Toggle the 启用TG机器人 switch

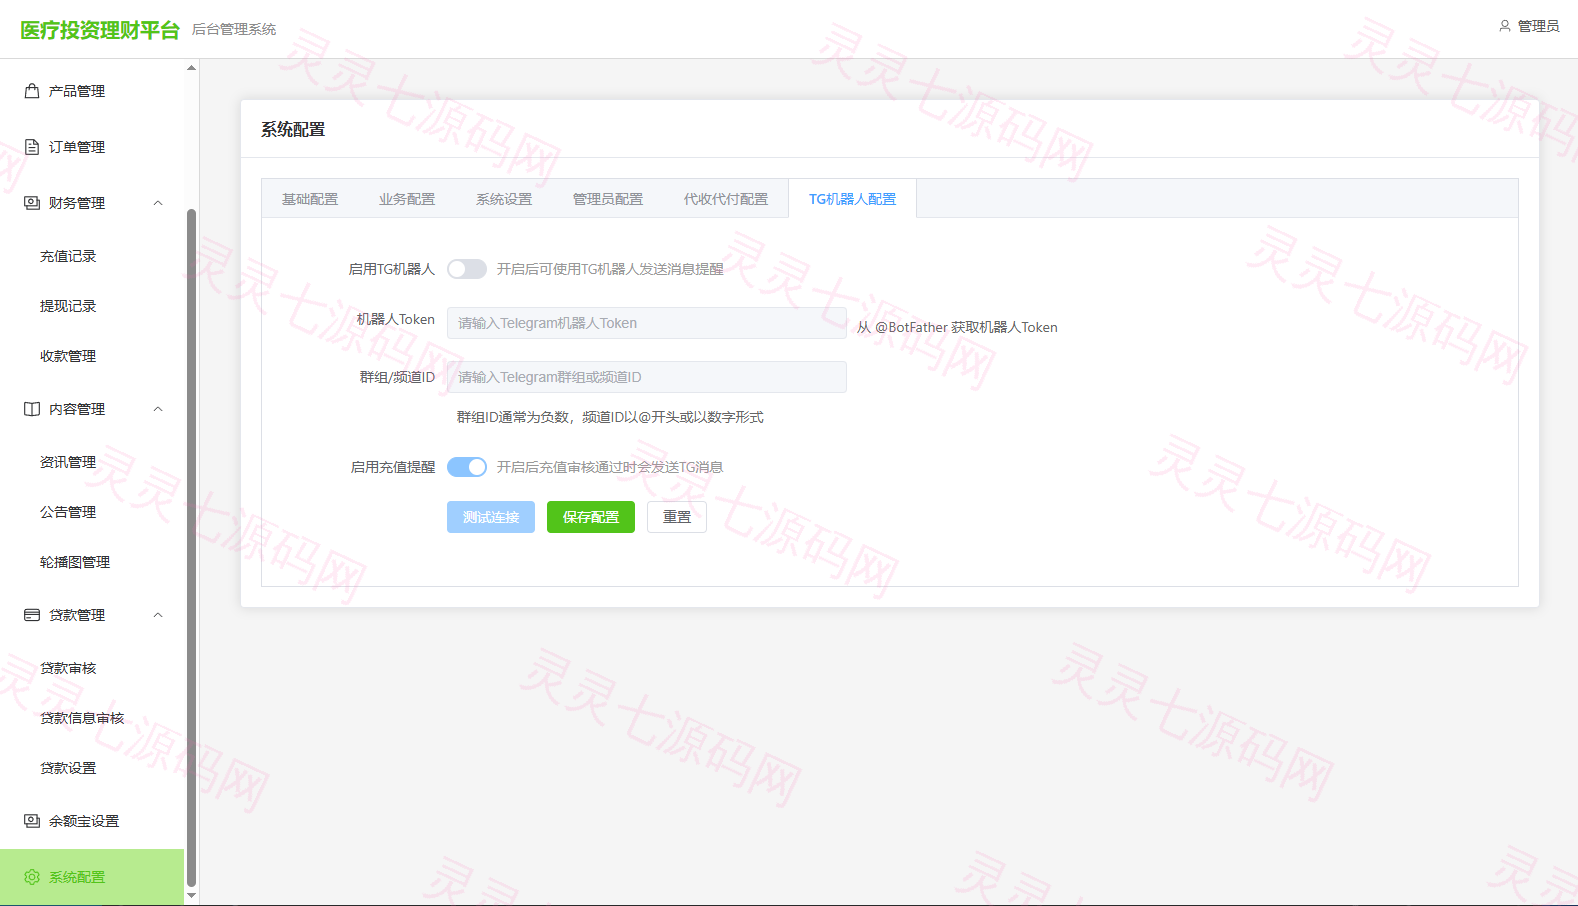[467, 269]
